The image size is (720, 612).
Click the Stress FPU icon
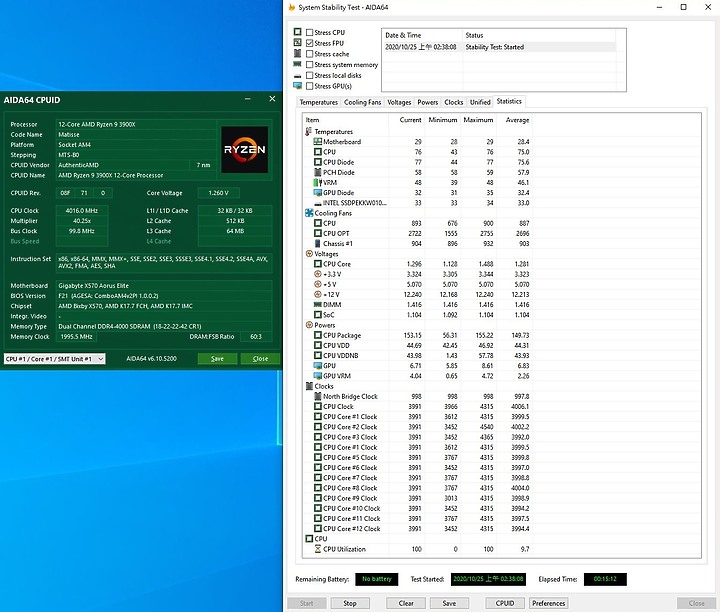(x=298, y=42)
